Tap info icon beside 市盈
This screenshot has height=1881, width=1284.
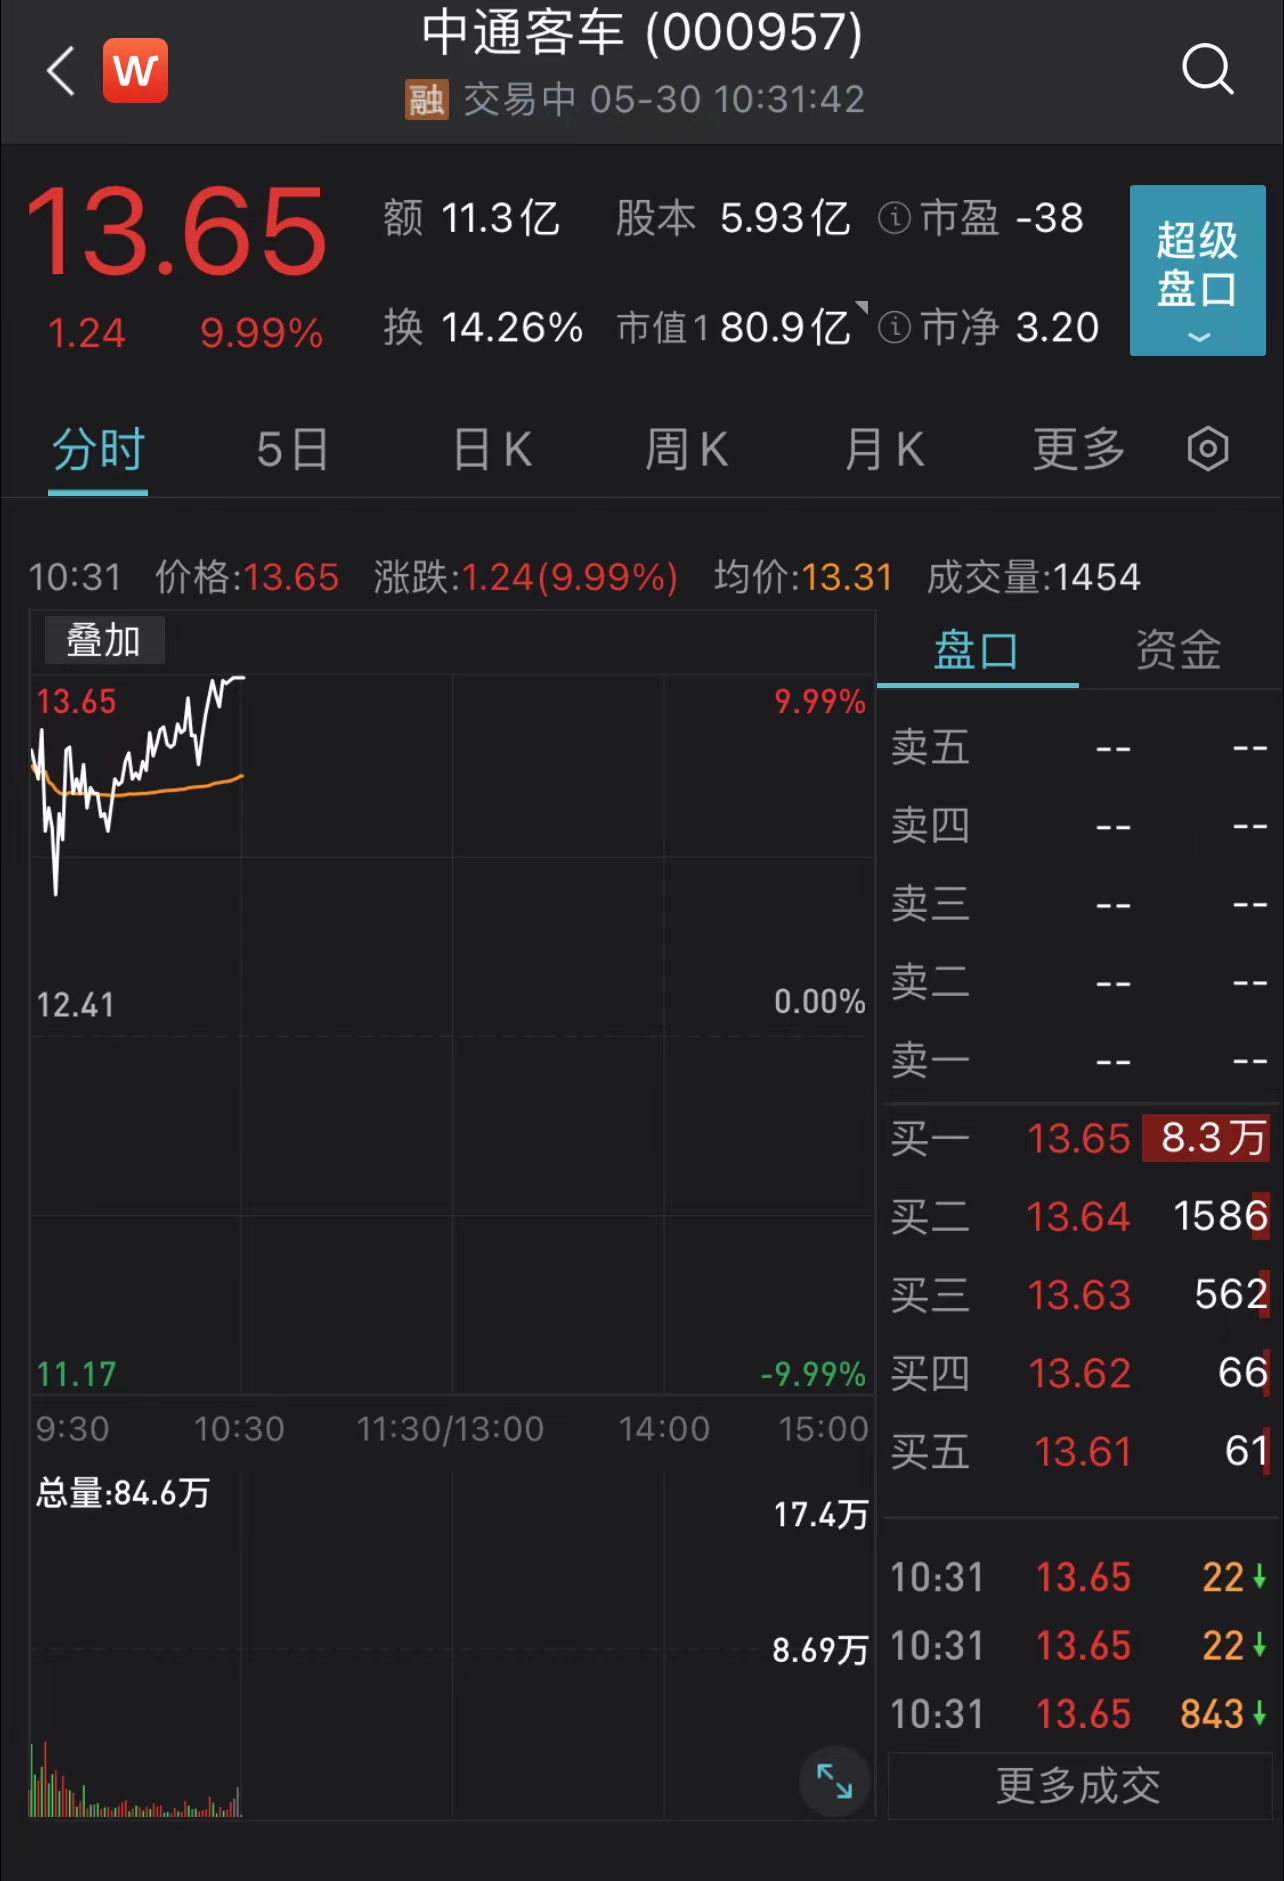pyautogui.click(x=894, y=218)
